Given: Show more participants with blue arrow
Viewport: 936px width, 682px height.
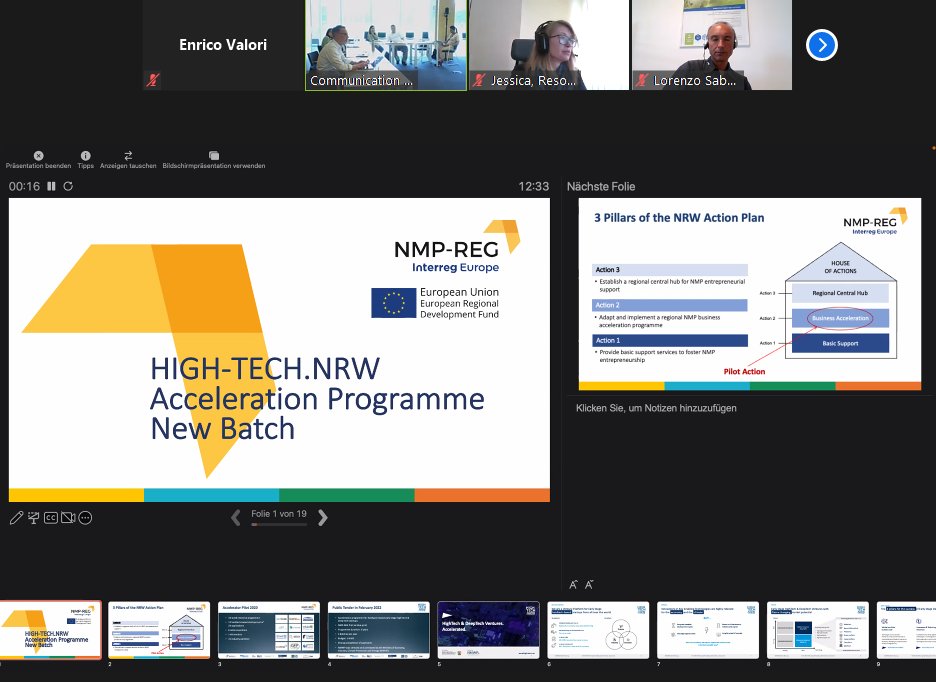Looking at the screenshot, I should pos(821,45).
